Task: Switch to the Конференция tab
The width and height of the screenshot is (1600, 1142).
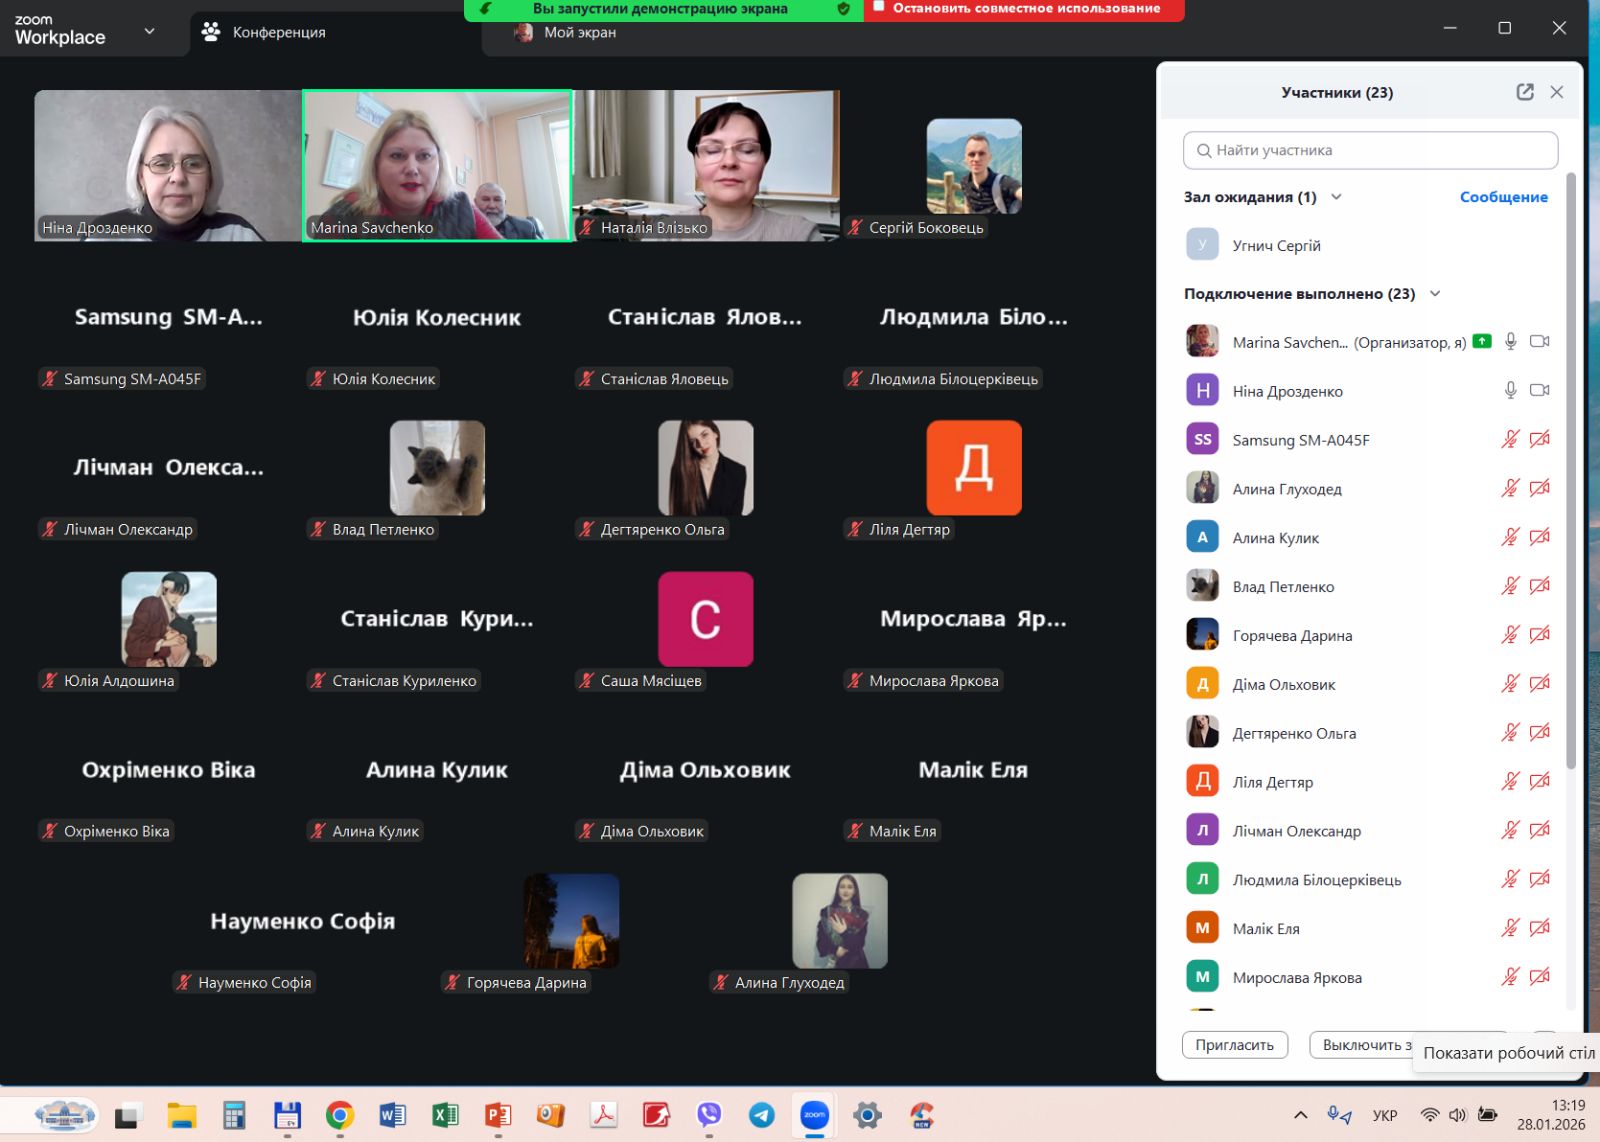Action: click(265, 32)
